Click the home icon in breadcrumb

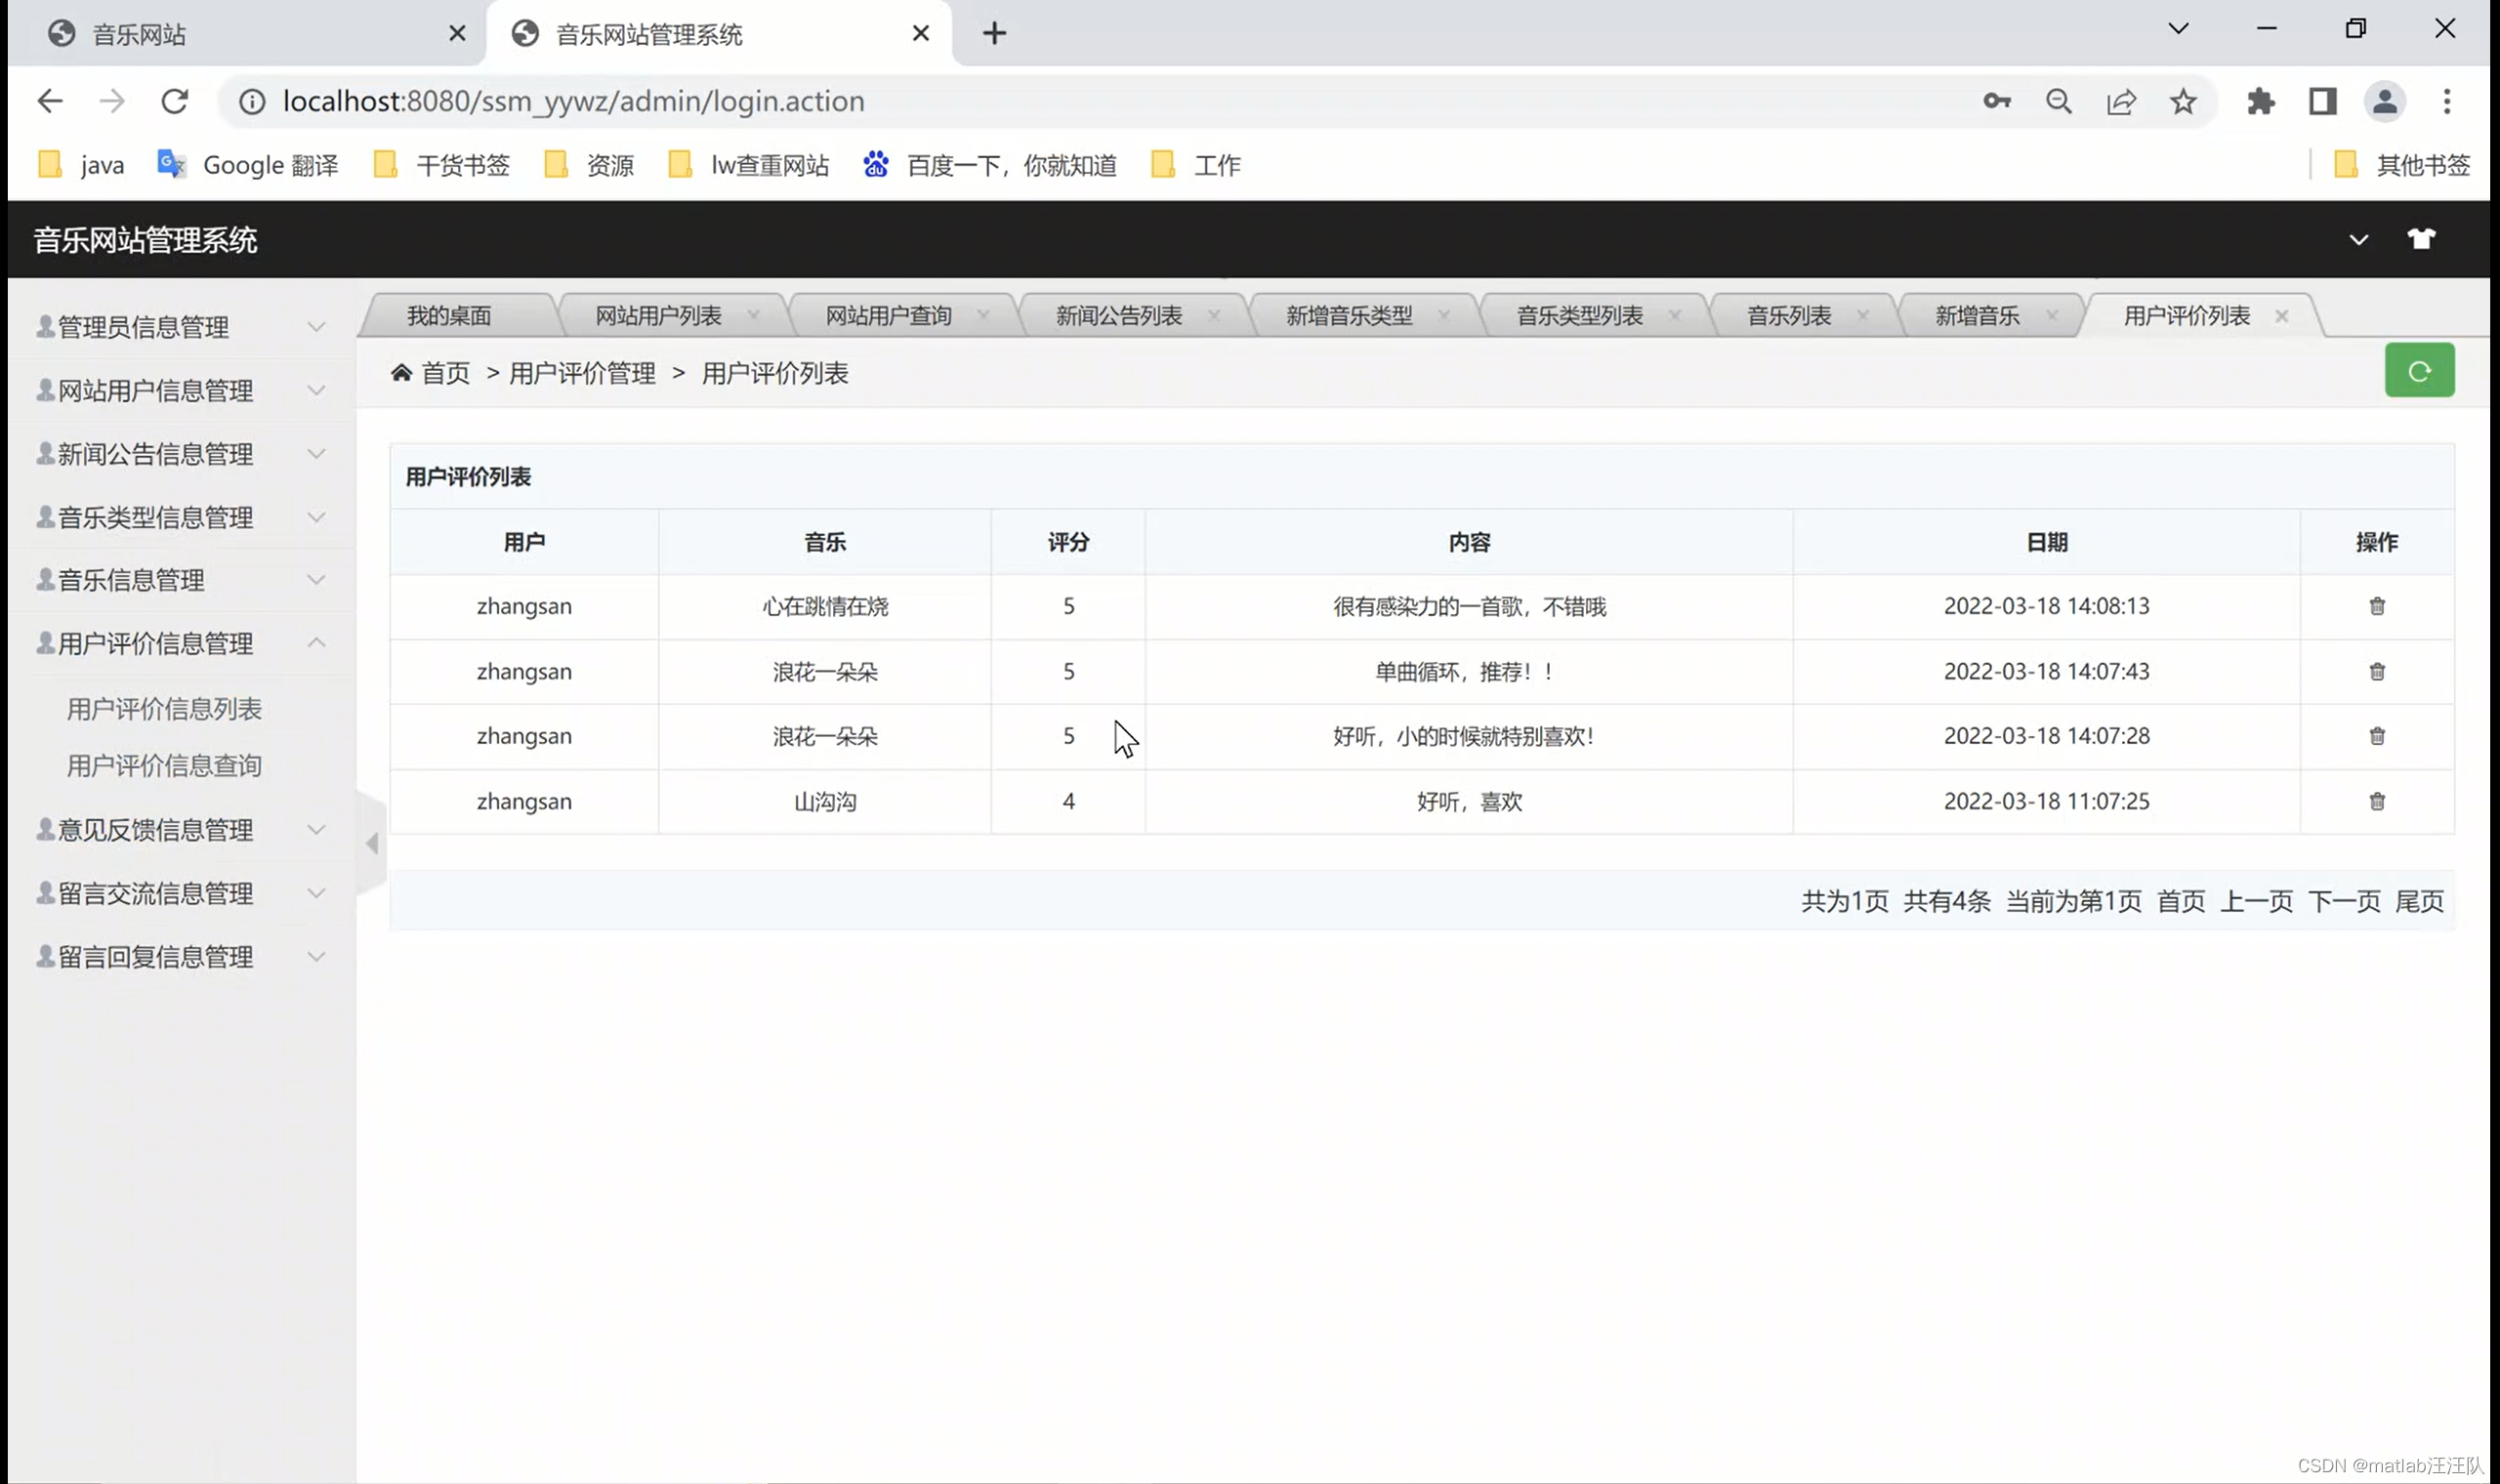(401, 373)
